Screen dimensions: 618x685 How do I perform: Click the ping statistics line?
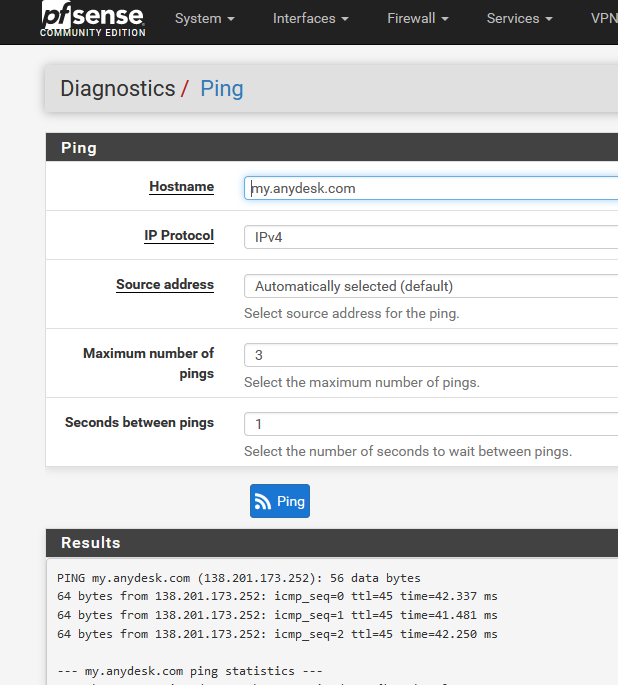(190, 671)
